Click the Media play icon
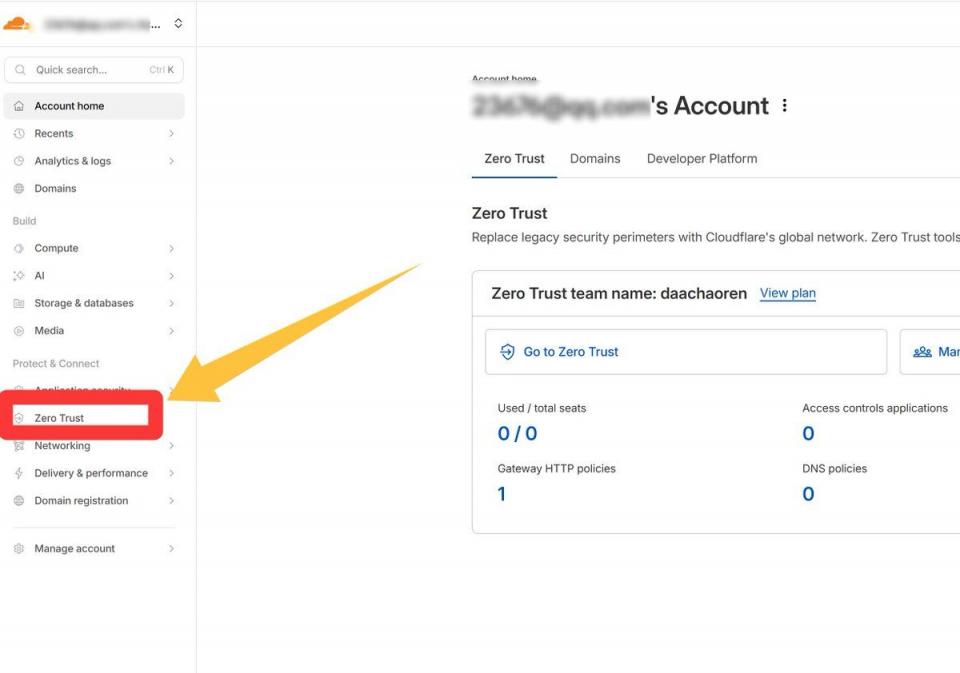960x673 pixels. pyautogui.click(x=19, y=331)
